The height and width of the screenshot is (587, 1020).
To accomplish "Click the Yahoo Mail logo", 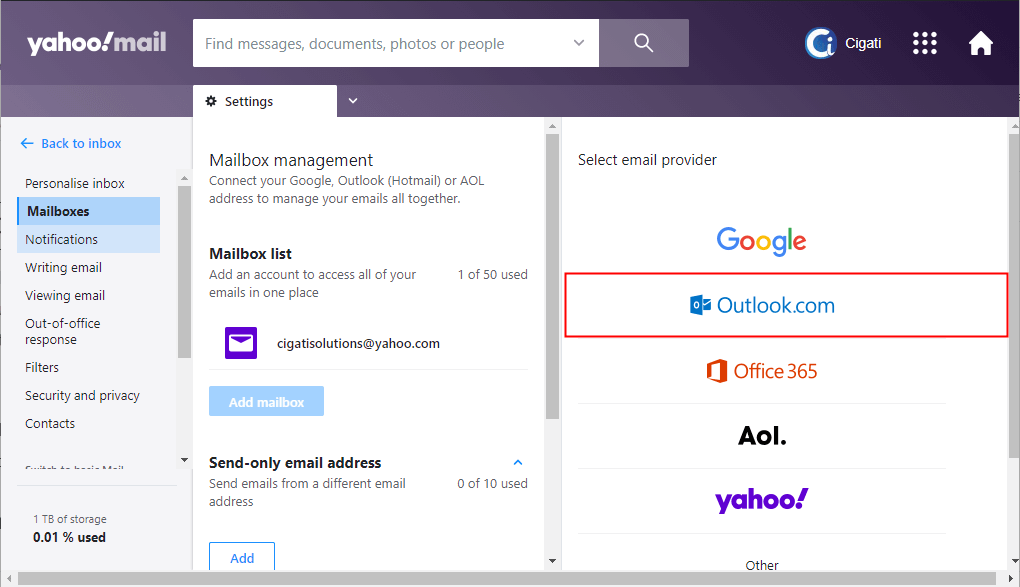I will pyautogui.click(x=96, y=43).
